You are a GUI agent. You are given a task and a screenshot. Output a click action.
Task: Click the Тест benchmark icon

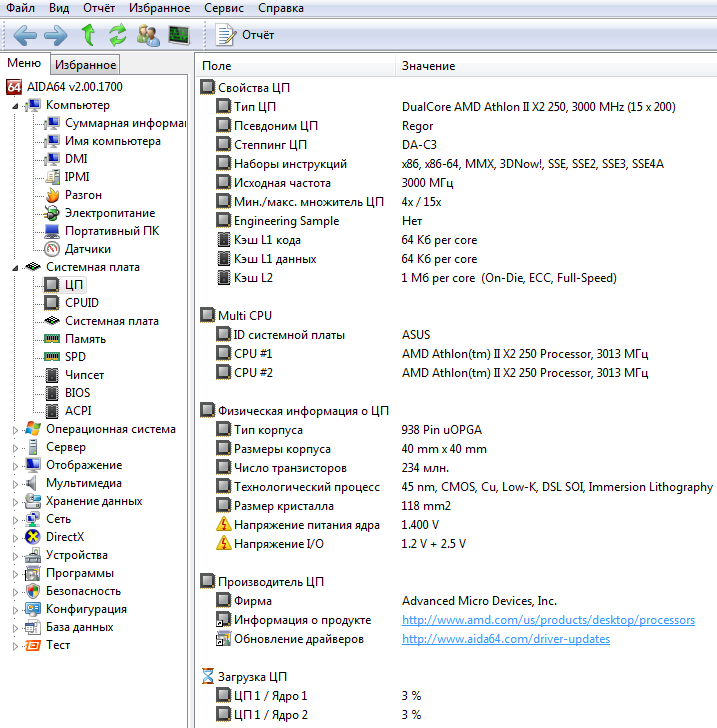tap(33, 645)
